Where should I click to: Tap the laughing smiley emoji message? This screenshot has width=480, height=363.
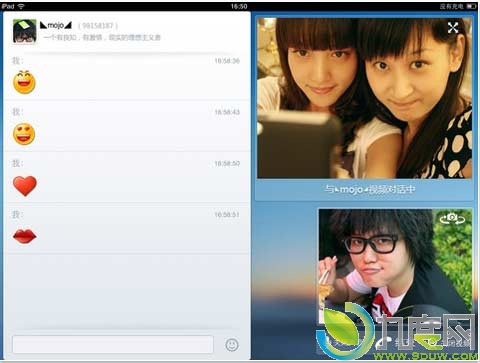pos(24,82)
